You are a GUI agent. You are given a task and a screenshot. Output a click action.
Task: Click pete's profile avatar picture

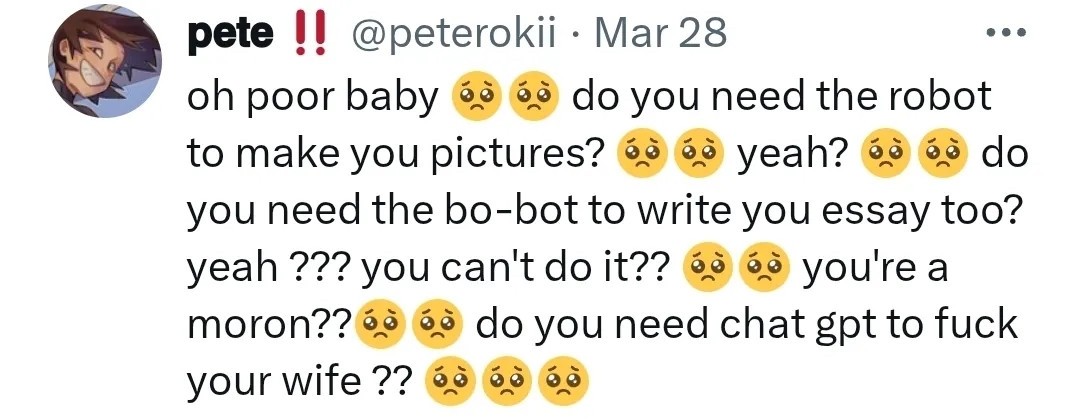pos(105,67)
